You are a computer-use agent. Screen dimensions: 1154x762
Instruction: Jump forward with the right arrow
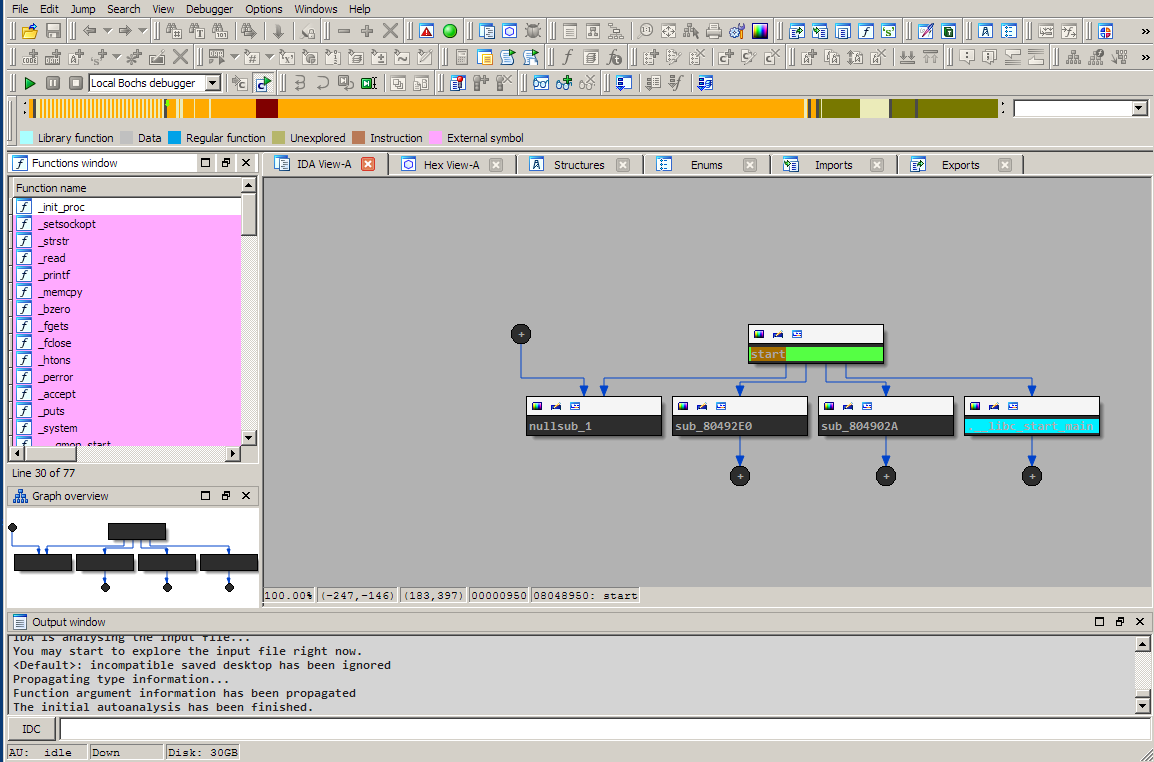pos(125,31)
